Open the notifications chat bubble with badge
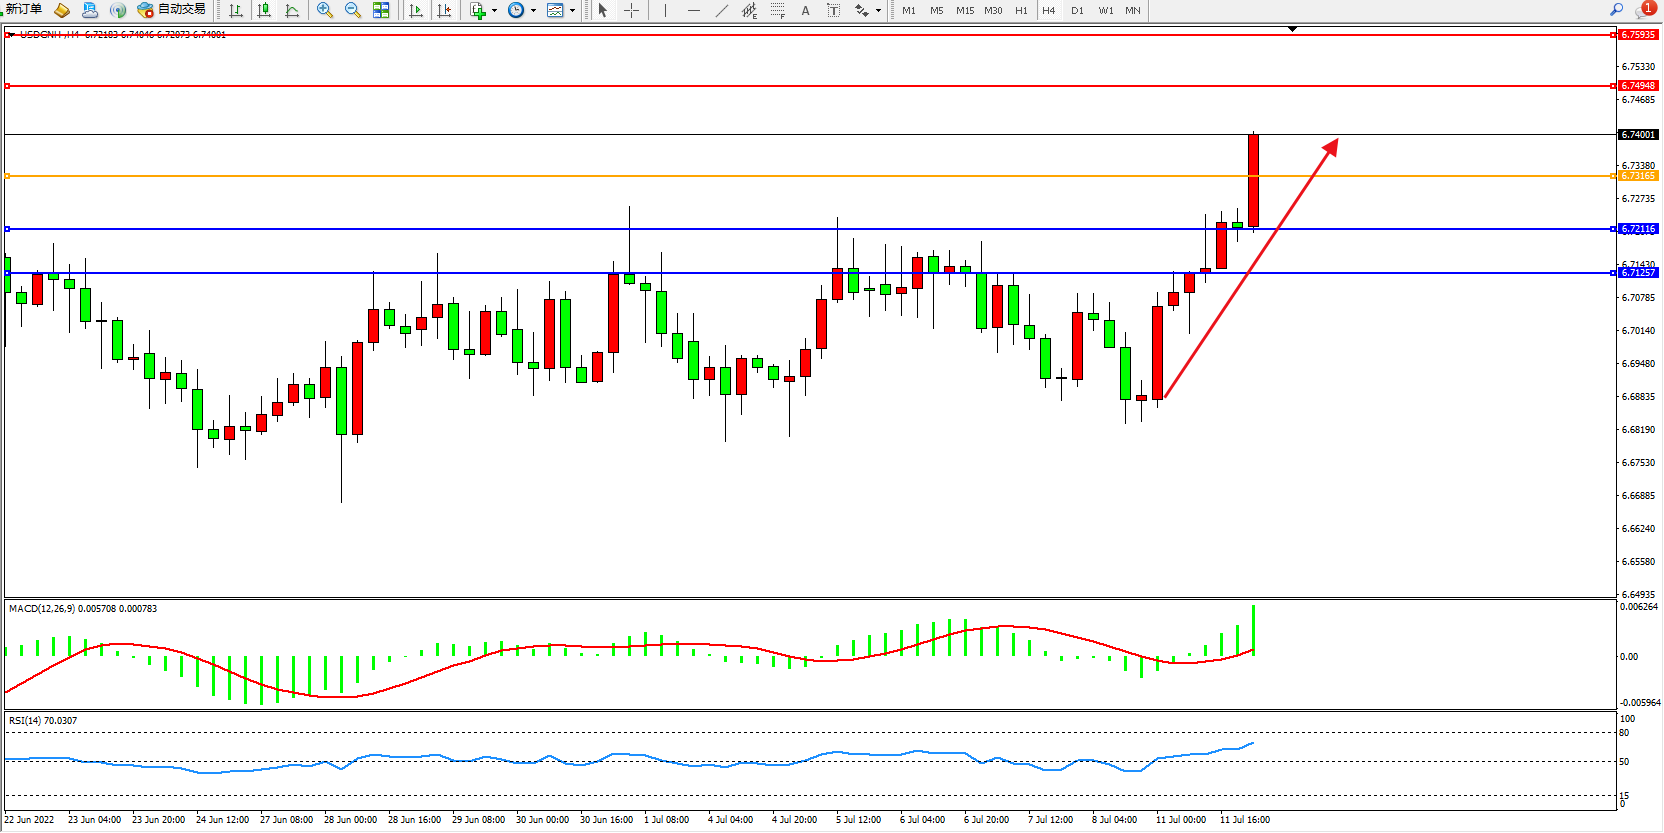The image size is (1664, 833). pos(1643,10)
